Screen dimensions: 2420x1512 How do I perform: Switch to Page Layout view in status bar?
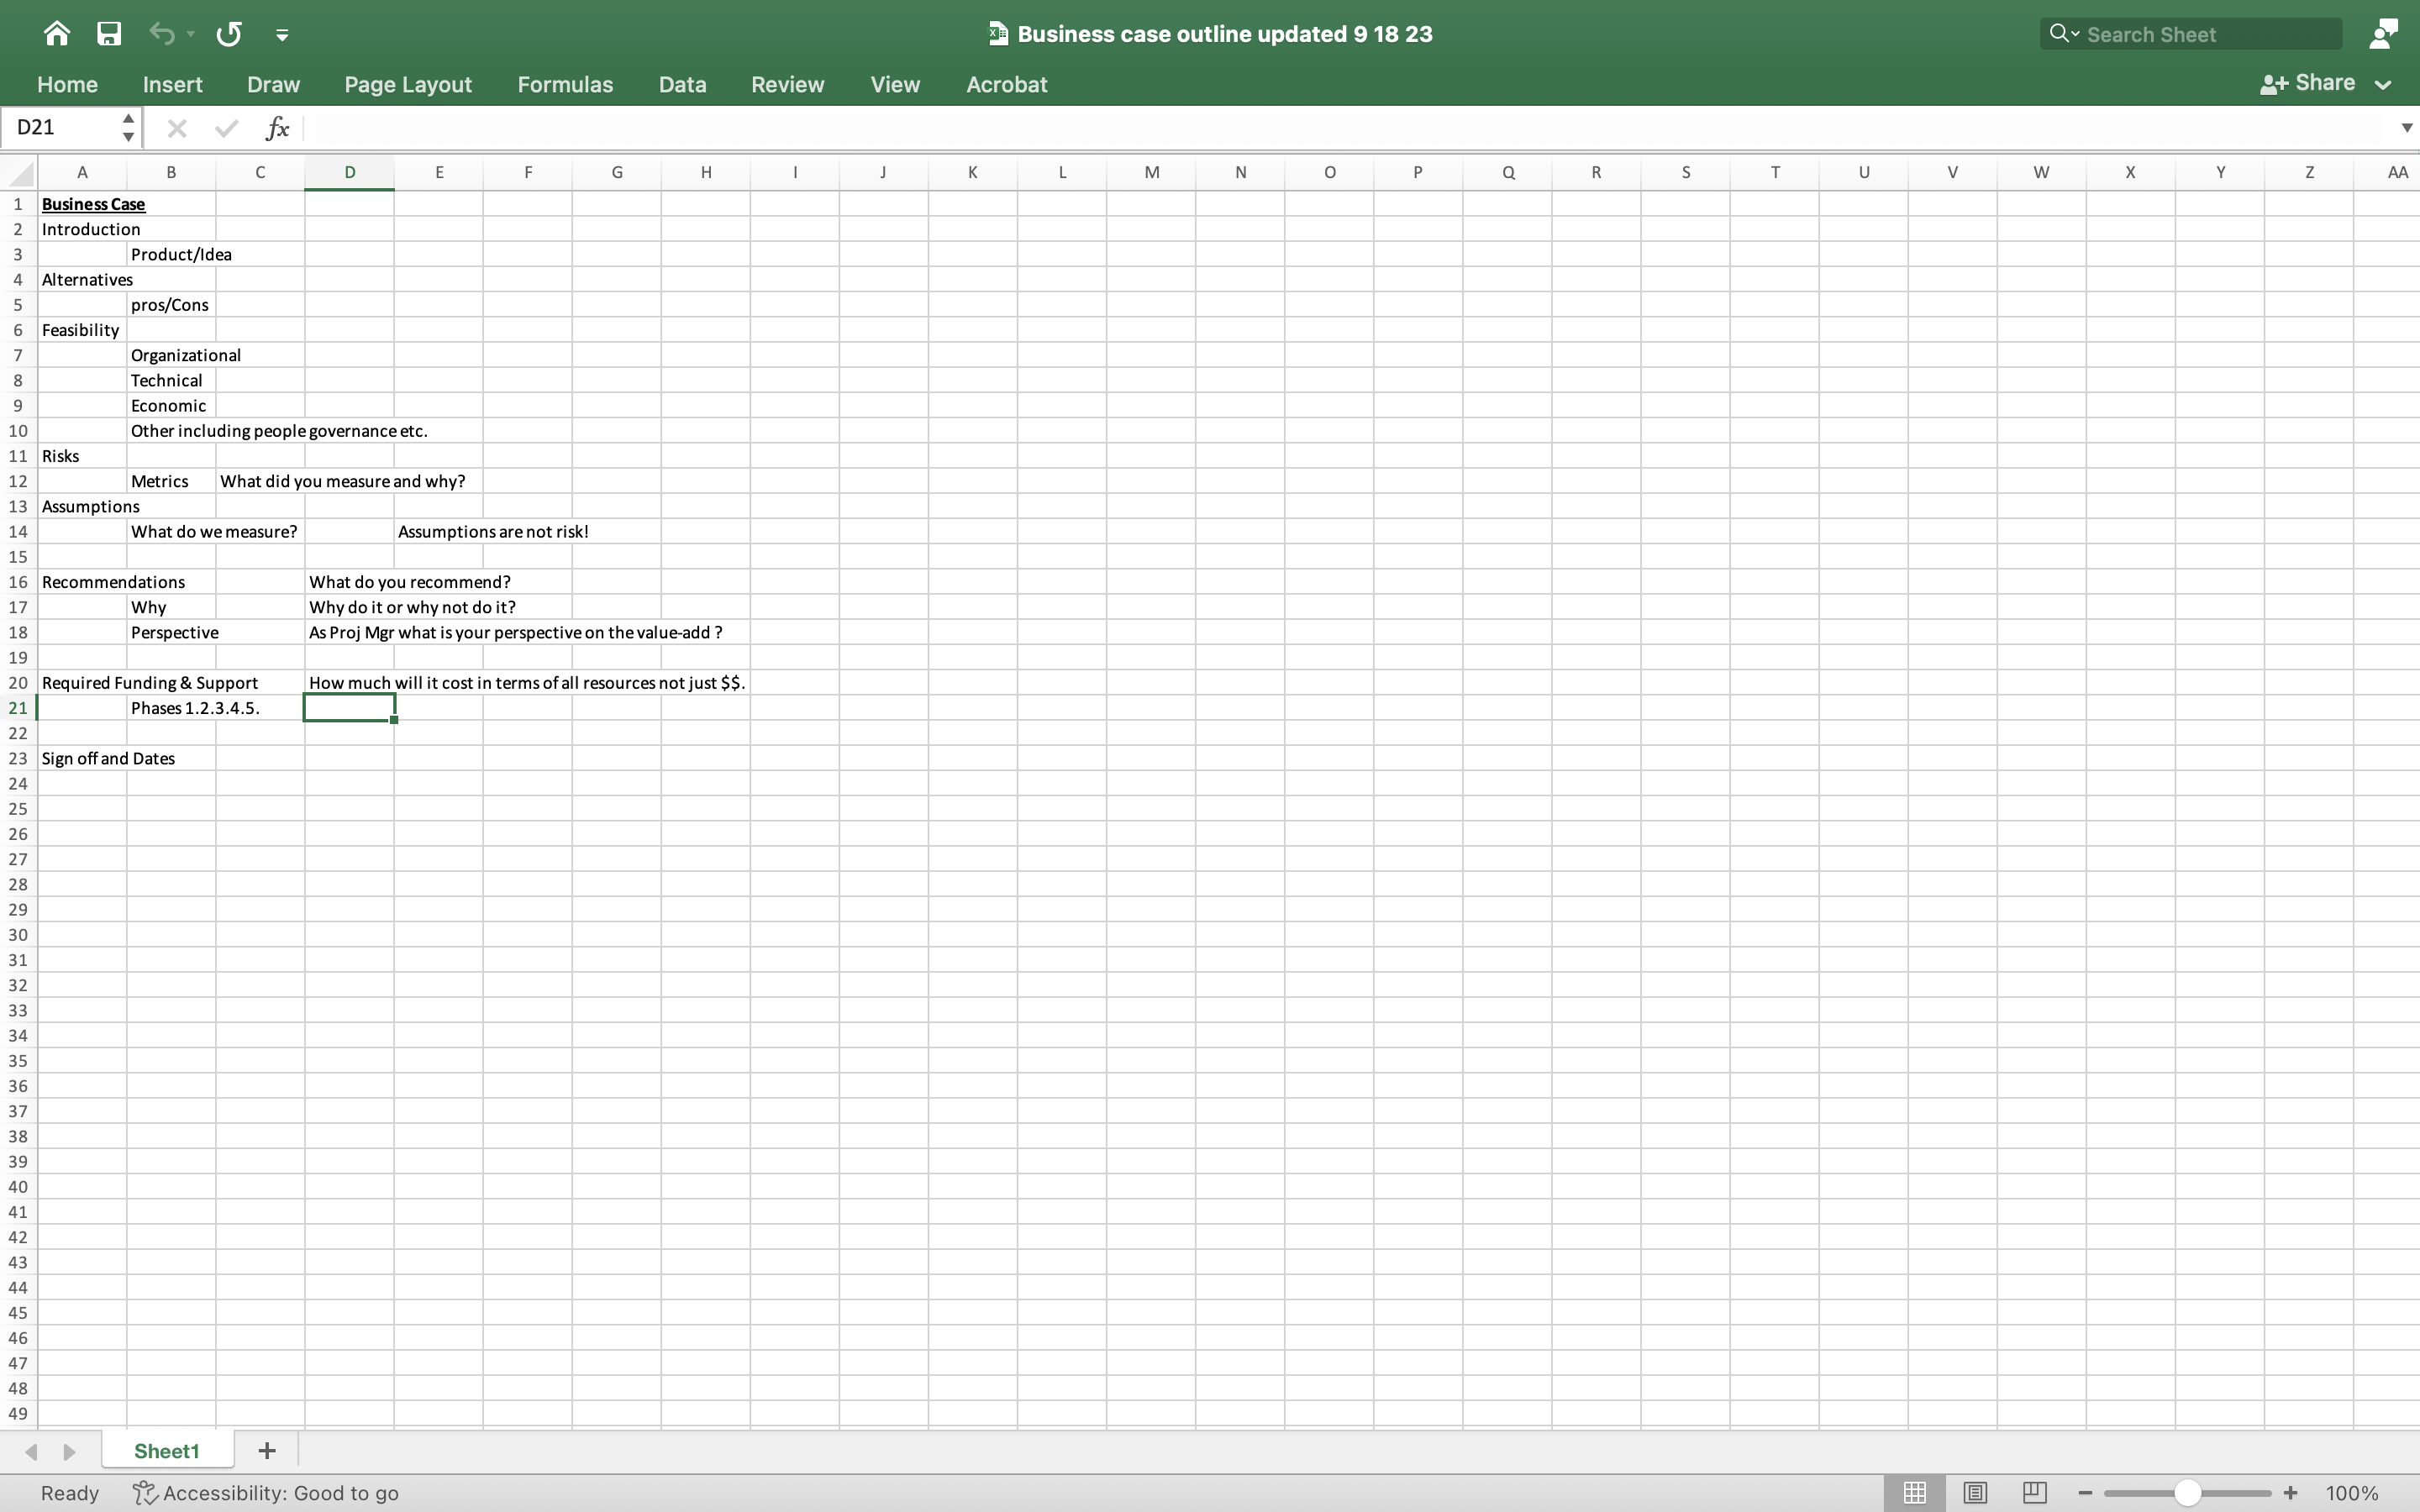point(1973,1492)
